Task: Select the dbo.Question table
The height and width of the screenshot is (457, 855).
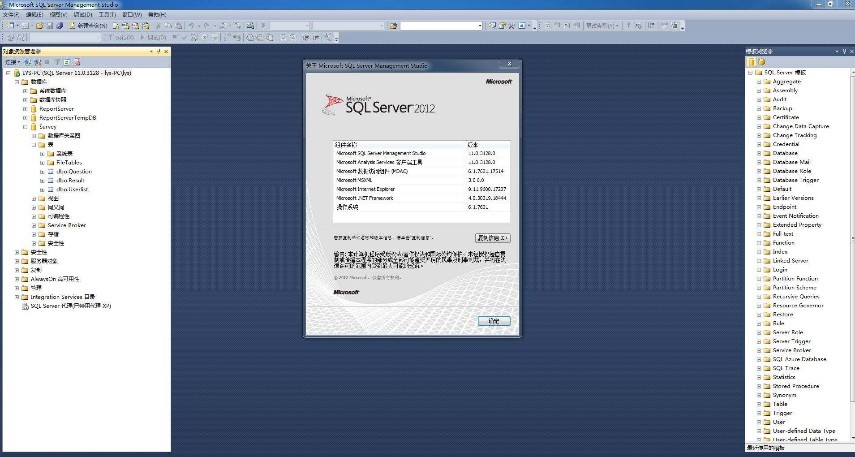Action: (x=74, y=171)
